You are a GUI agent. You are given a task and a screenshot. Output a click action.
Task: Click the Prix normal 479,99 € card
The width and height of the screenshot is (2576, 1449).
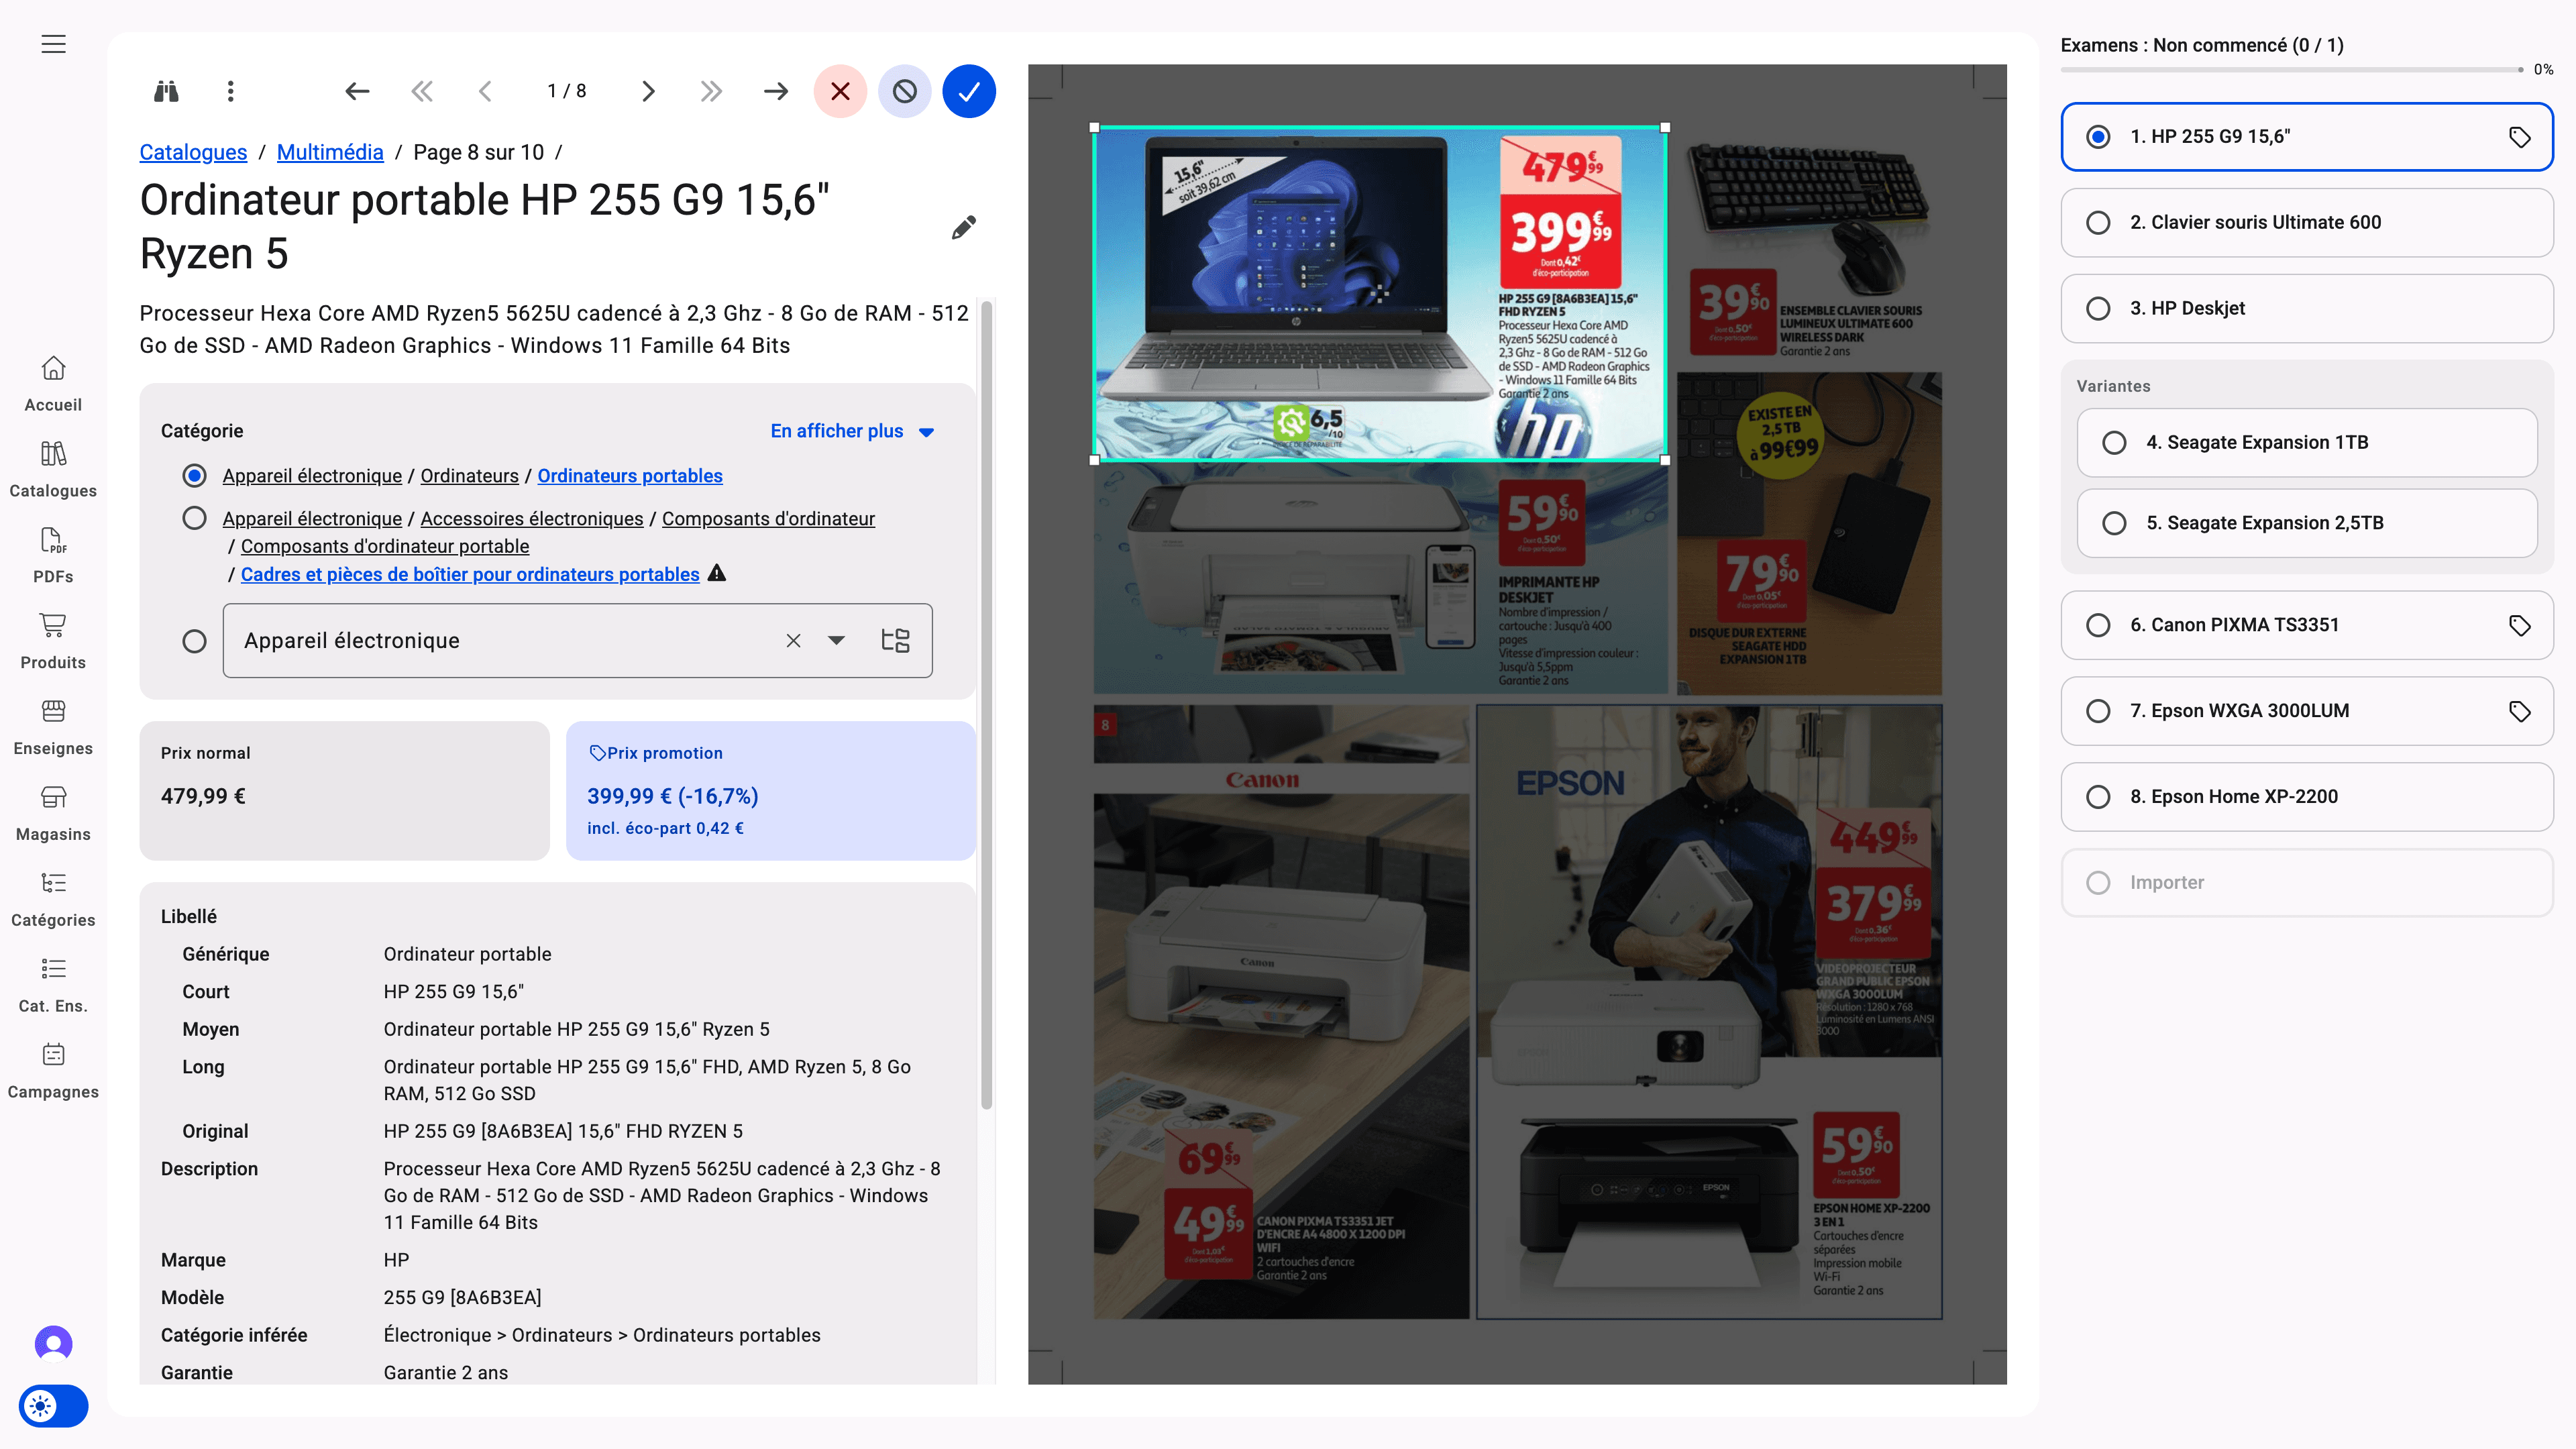(344, 790)
